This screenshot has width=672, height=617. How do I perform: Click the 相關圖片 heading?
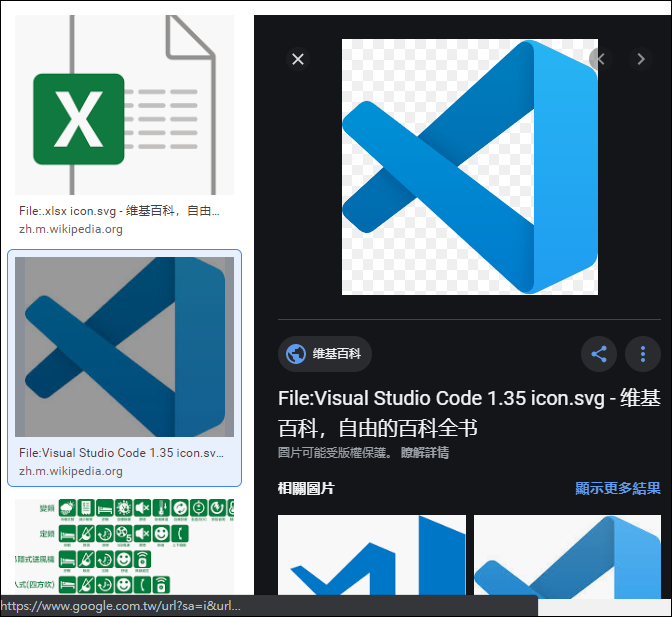point(306,488)
